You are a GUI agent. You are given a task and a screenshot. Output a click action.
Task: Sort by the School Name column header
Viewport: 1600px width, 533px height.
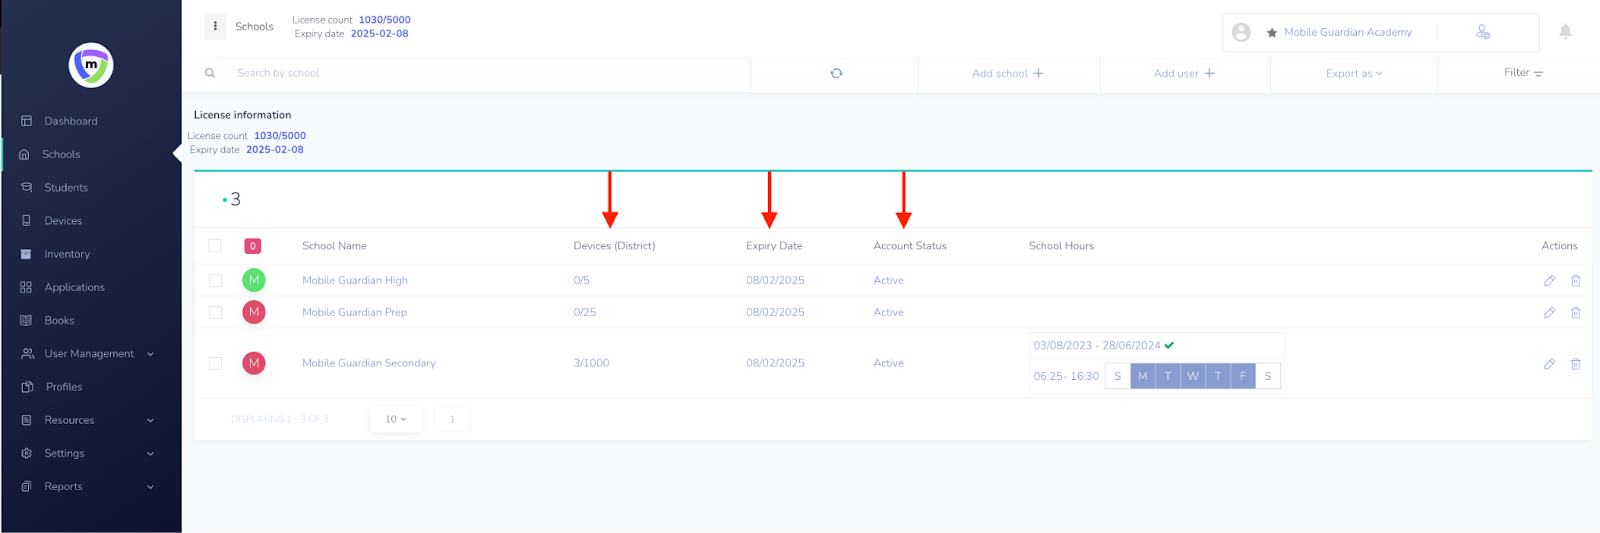click(x=334, y=246)
